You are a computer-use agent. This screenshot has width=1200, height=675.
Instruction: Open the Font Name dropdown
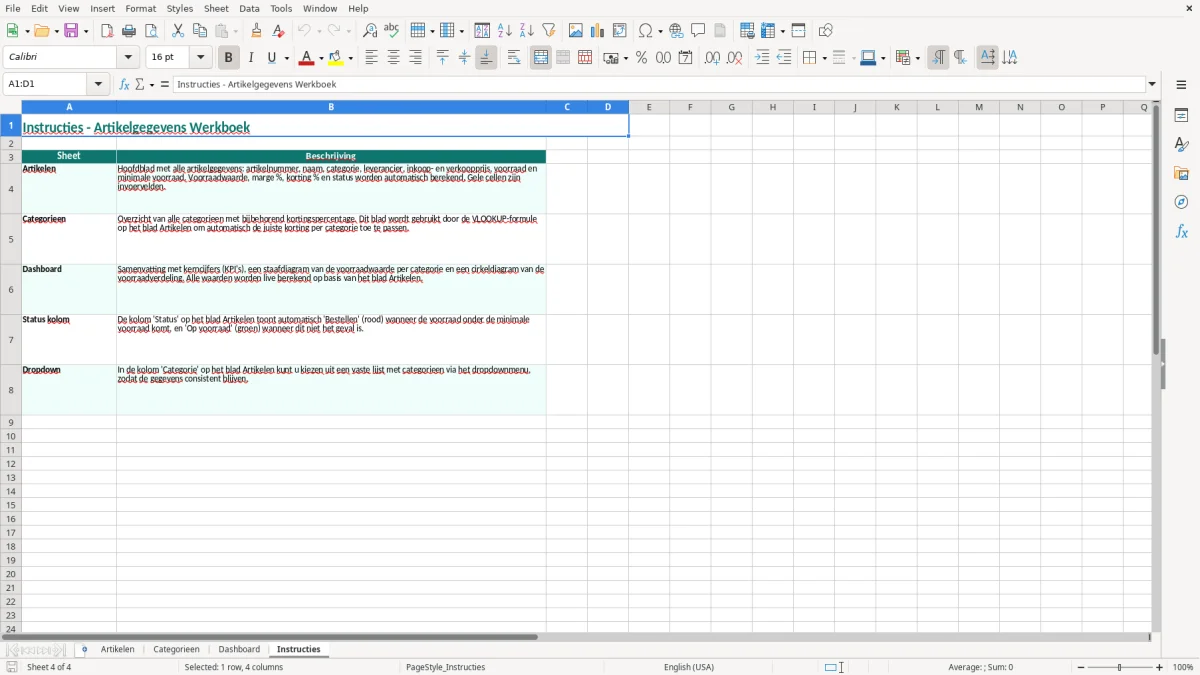point(128,58)
